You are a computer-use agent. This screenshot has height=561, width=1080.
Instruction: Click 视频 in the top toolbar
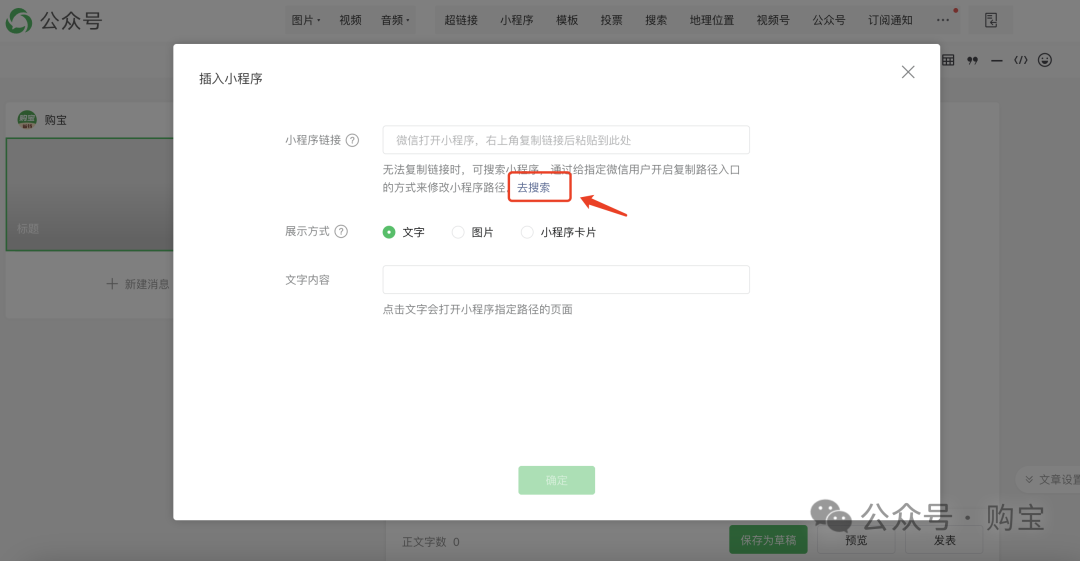[350, 20]
